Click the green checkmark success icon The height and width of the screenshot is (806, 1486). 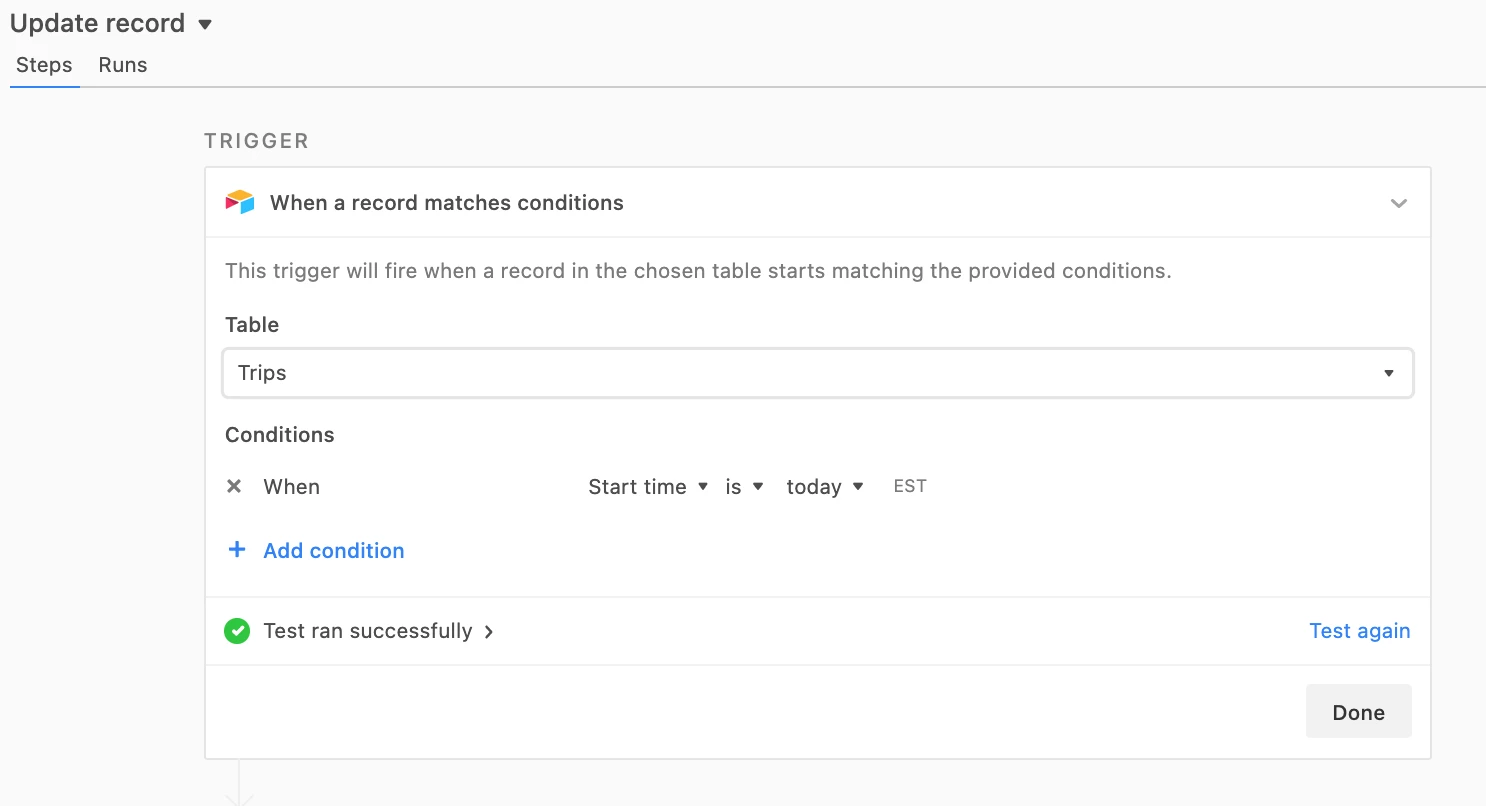(x=237, y=631)
